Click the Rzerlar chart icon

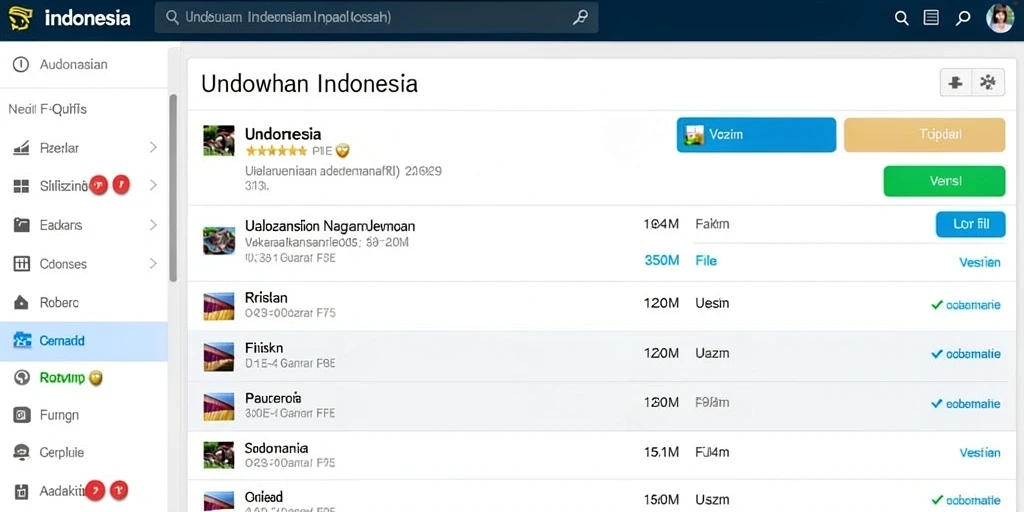click(x=21, y=148)
